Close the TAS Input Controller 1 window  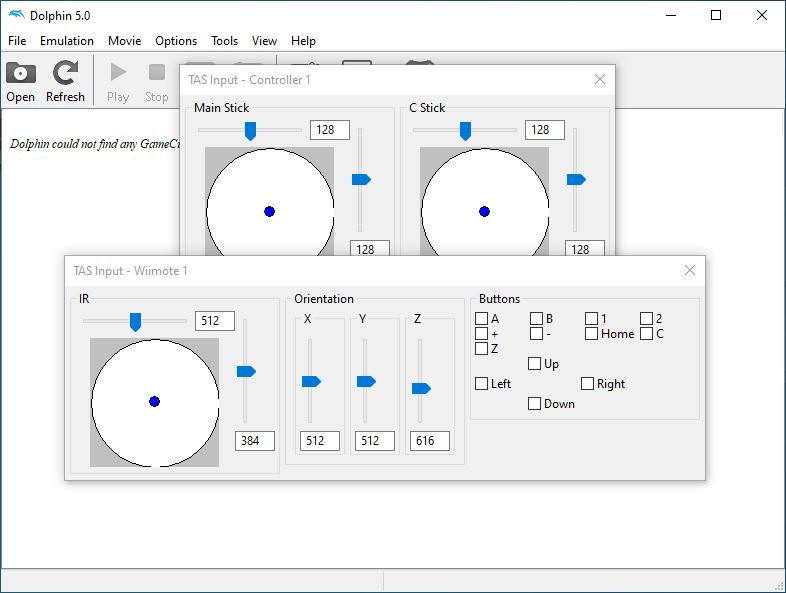pos(600,79)
